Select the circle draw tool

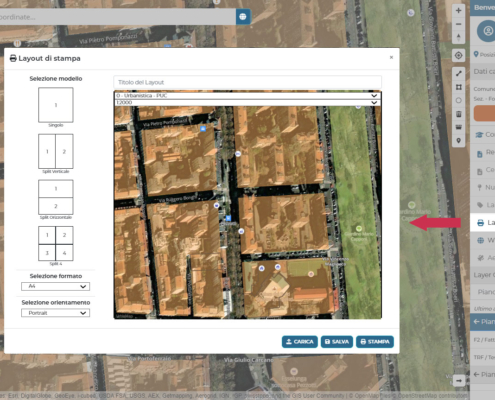[x=459, y=100]
